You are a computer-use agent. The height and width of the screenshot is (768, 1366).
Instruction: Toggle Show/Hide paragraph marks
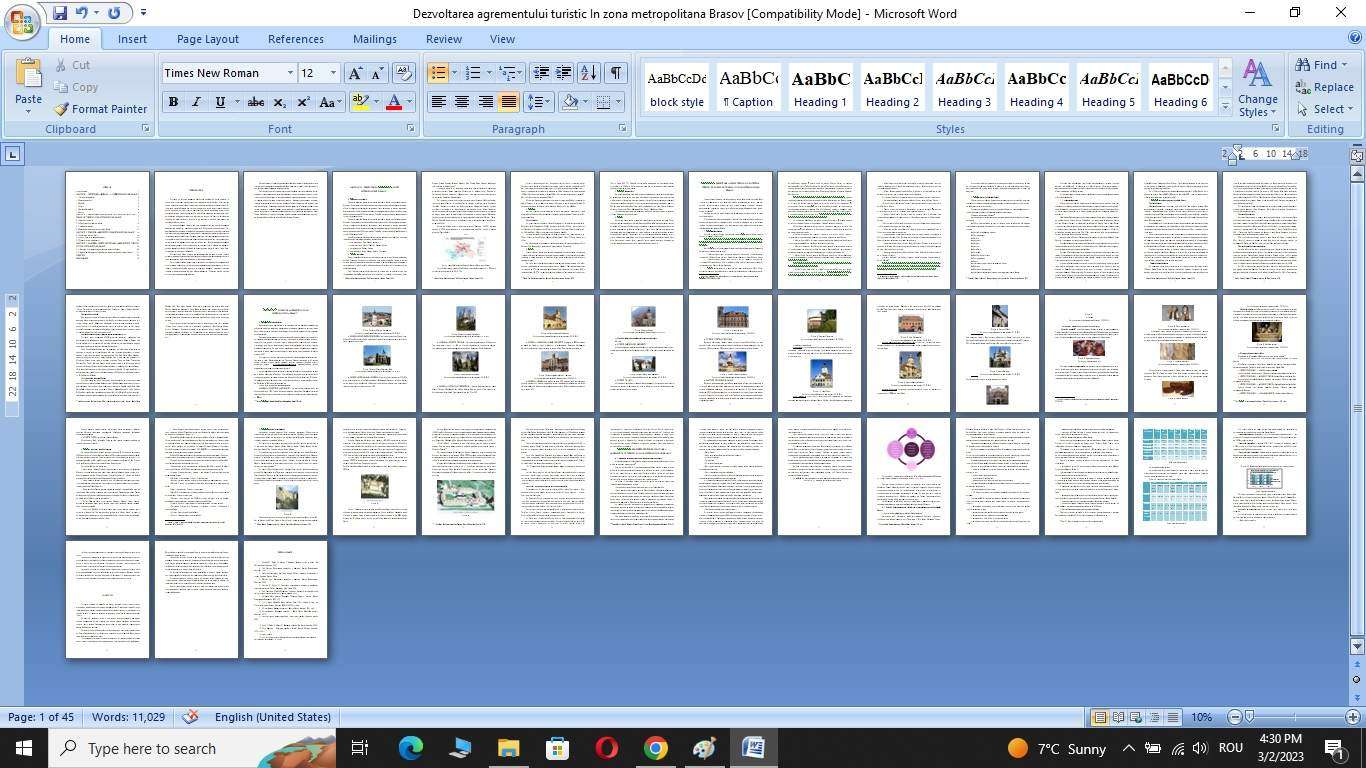[616, 73]
